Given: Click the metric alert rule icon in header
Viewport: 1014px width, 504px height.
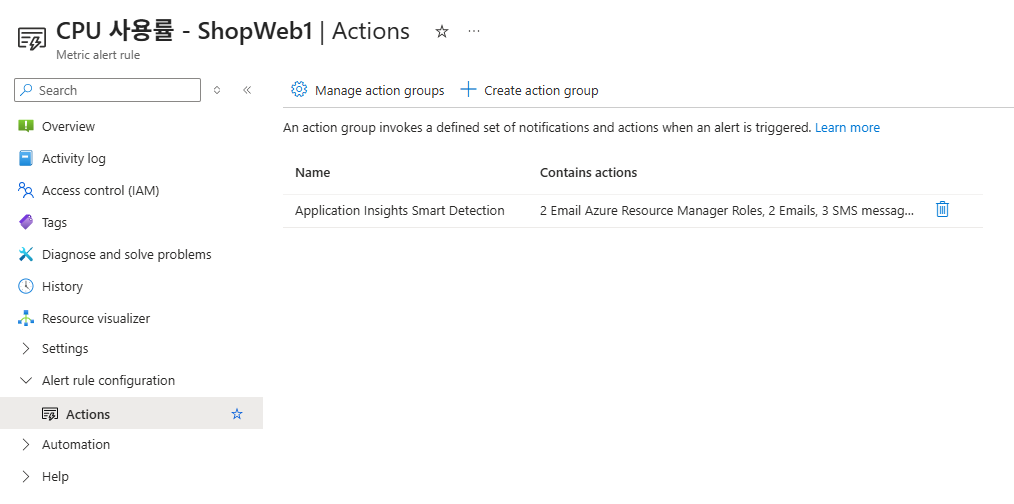Looking at the screenshot, I should pos(31,39).
